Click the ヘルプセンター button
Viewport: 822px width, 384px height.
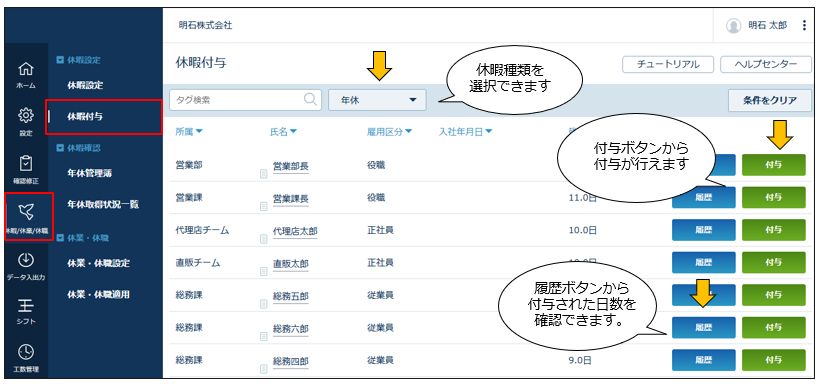pos(766,65)
